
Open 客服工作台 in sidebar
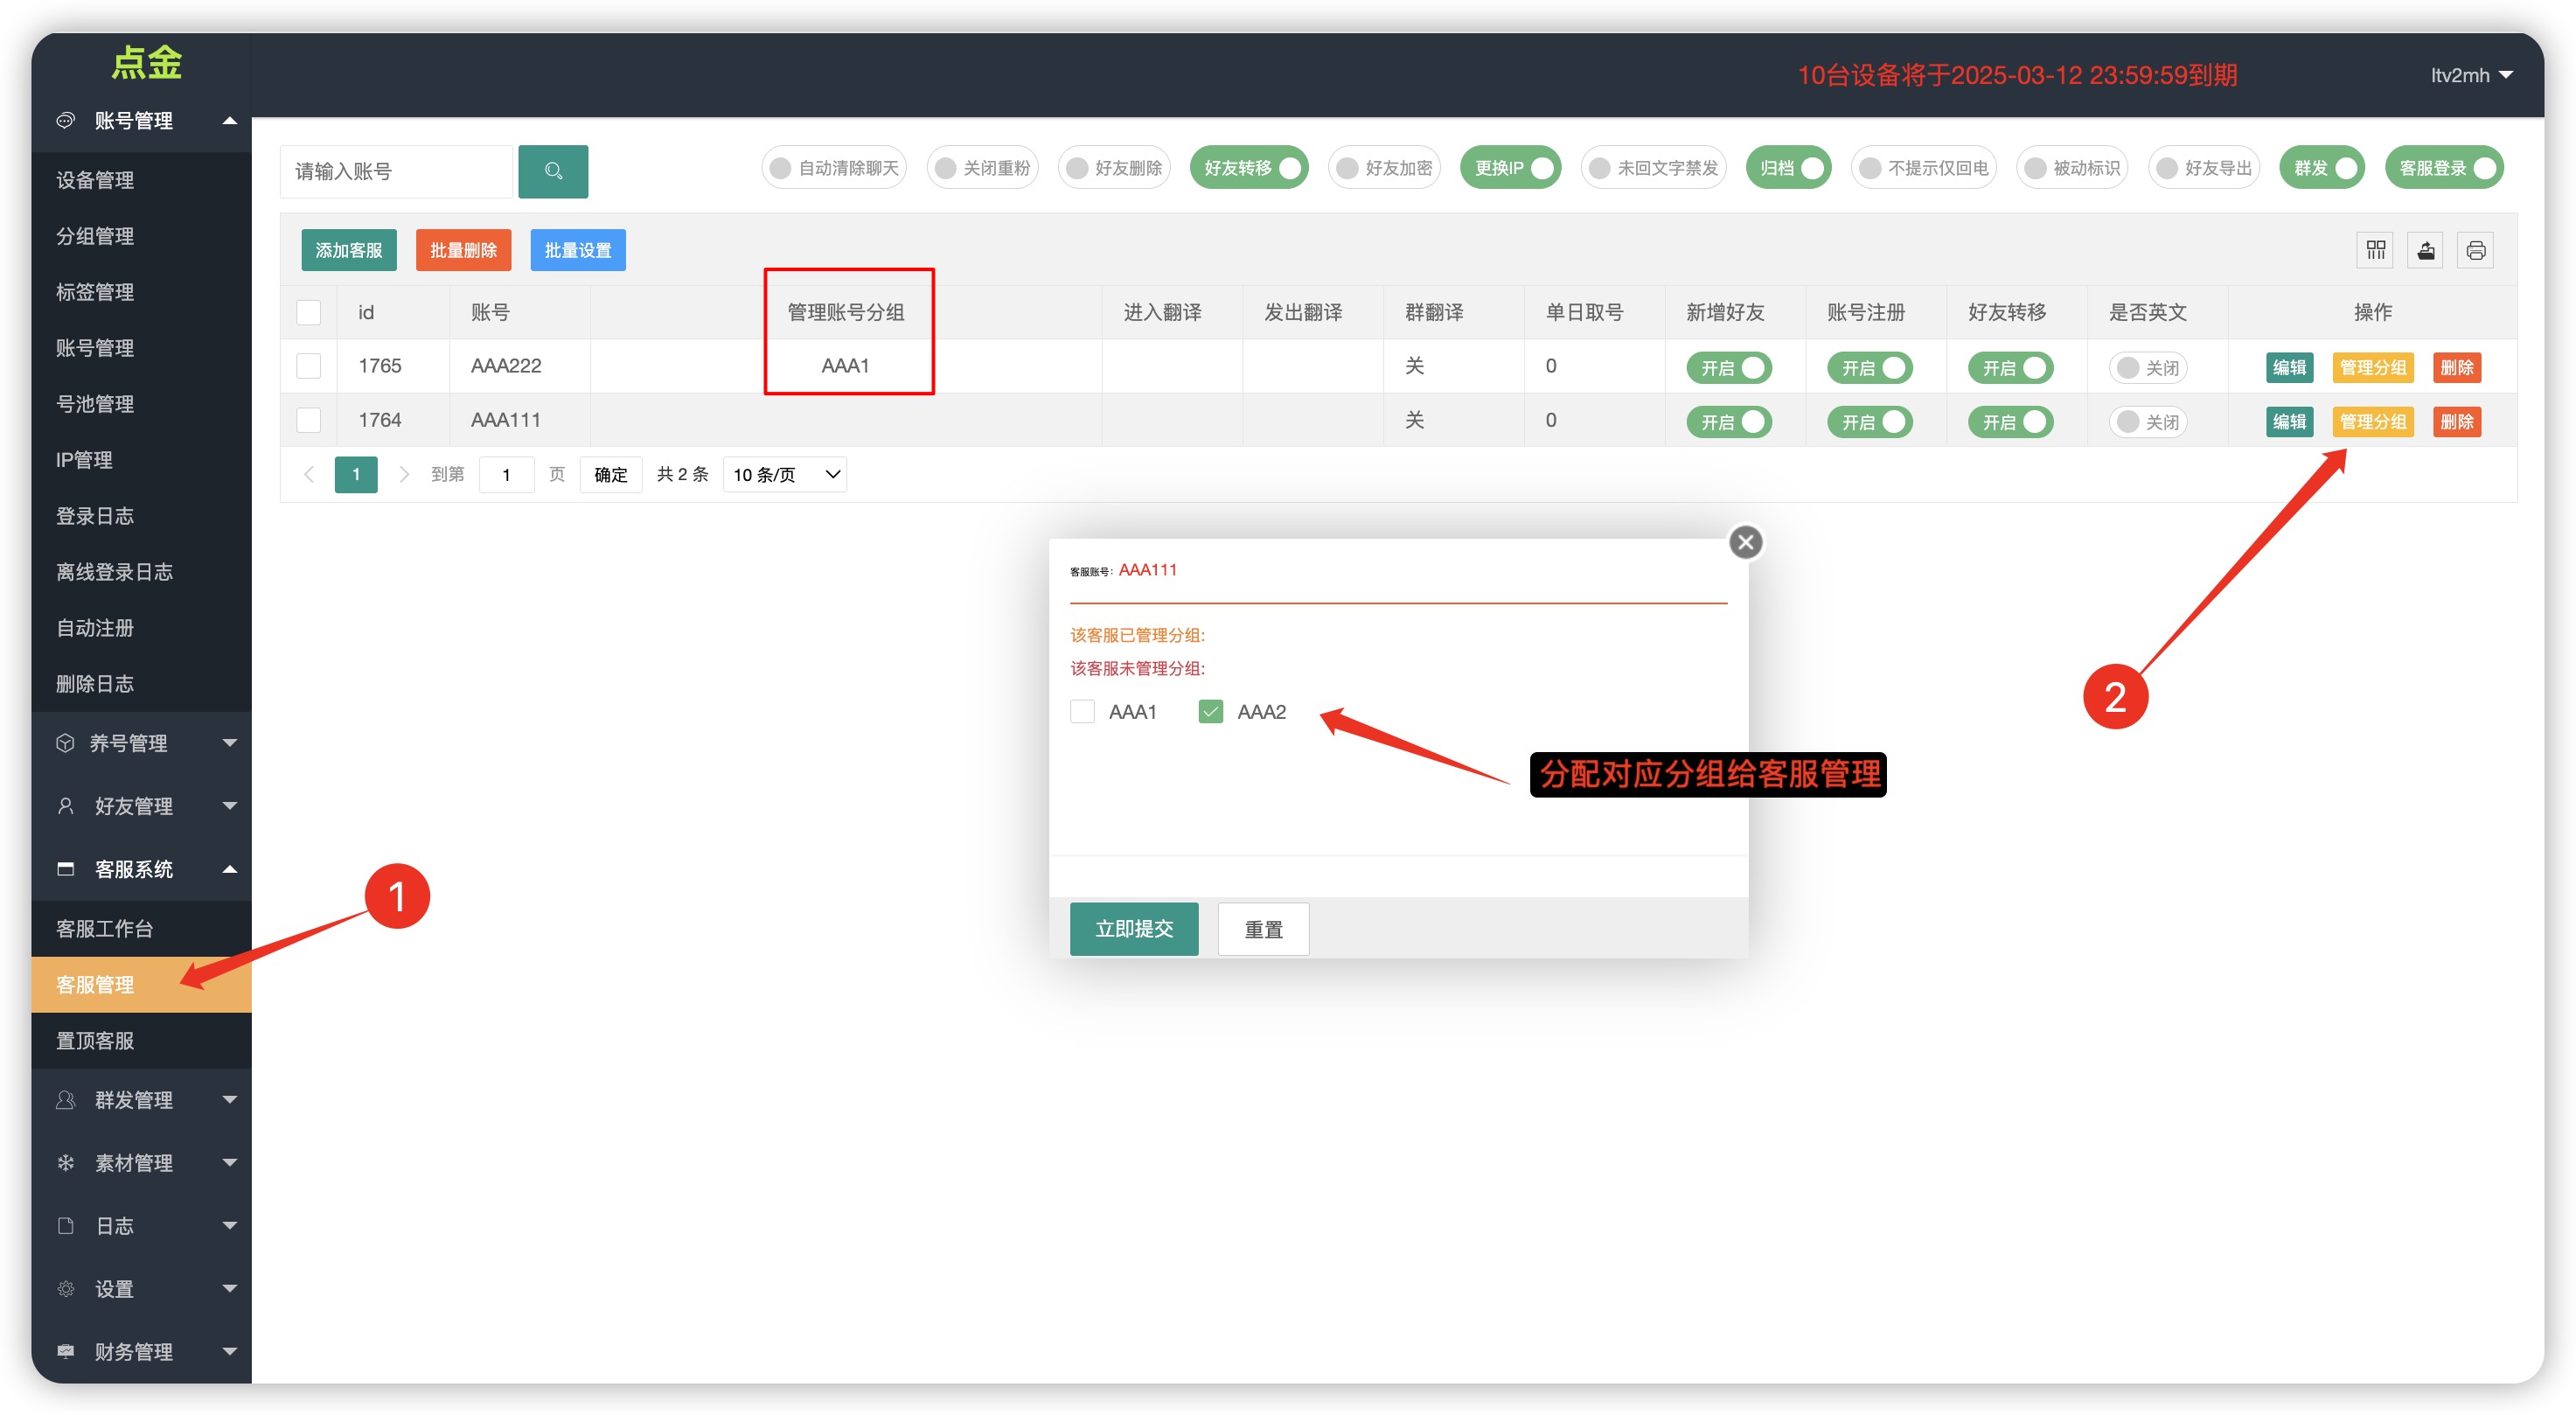105,928
